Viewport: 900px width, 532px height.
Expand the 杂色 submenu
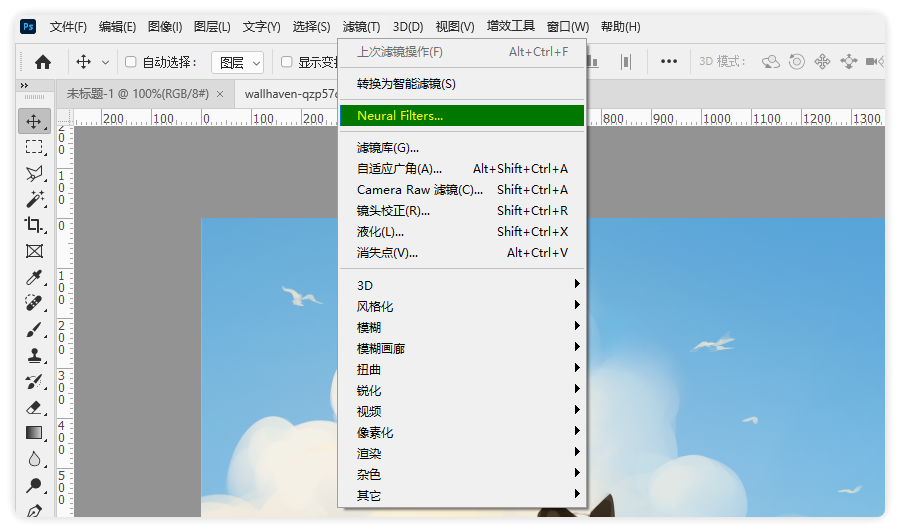[461, 474]
